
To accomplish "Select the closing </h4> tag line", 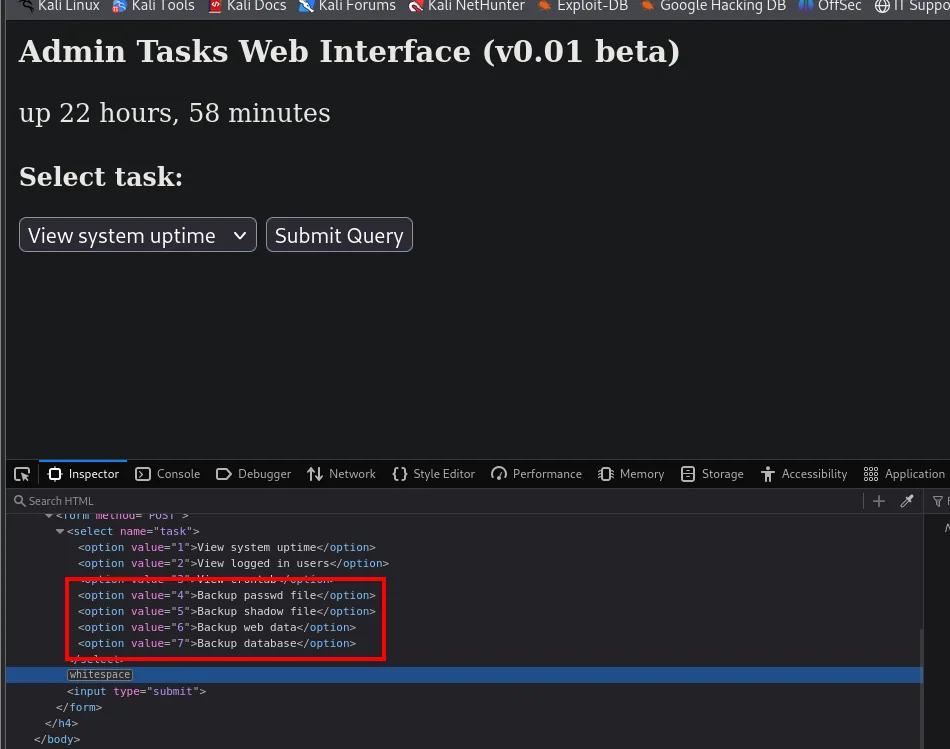I will tap(61, 724).
